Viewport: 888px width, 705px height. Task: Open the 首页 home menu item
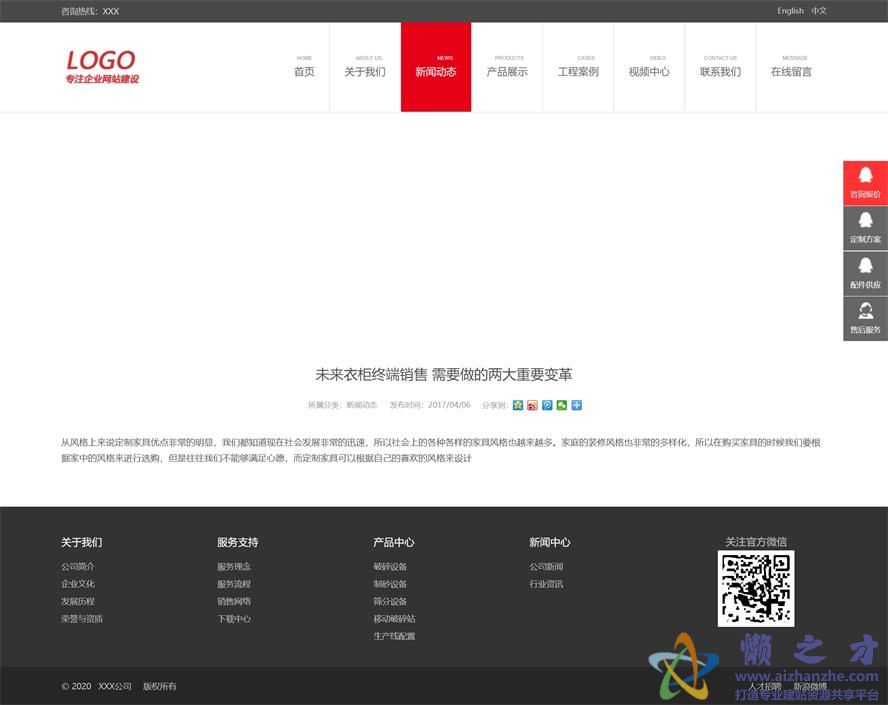pyautogui.click(x=304, y=67)
